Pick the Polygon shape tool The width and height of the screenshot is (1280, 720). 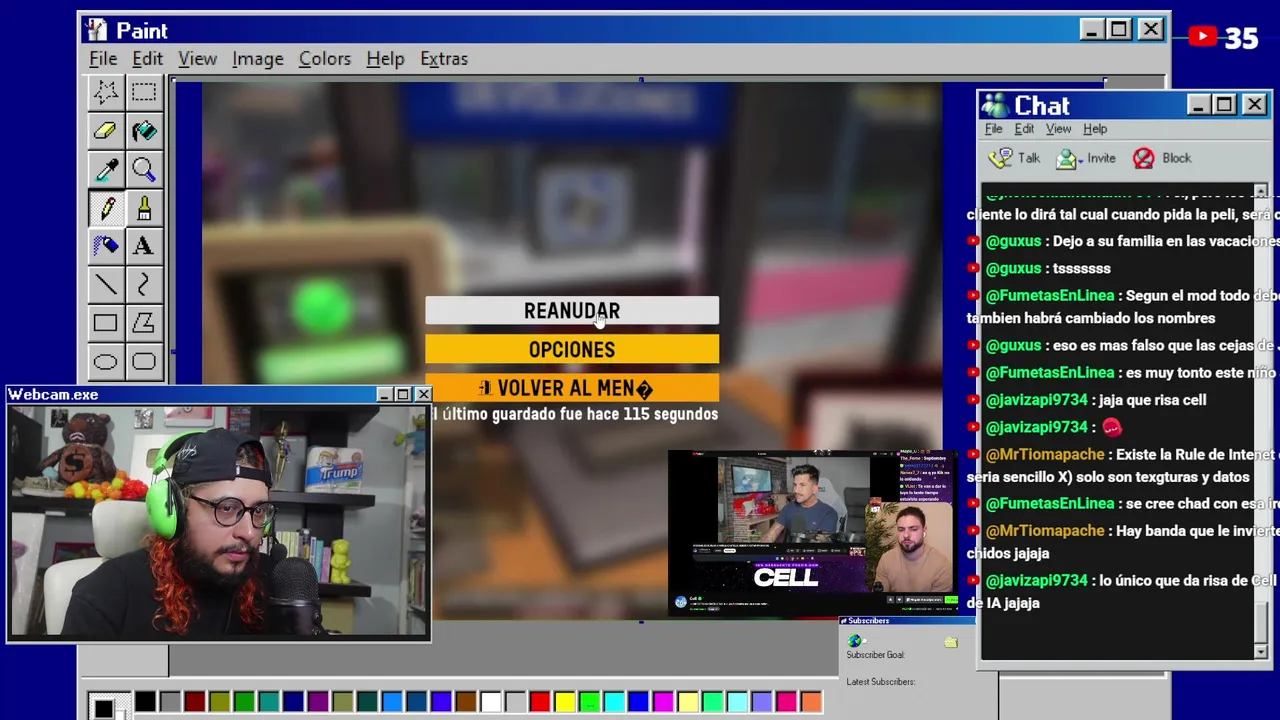tap(143, 323)
